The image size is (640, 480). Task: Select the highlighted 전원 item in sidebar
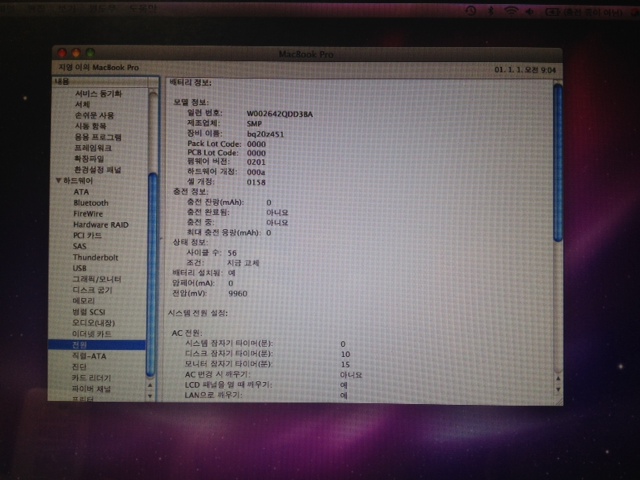[80, 344]
